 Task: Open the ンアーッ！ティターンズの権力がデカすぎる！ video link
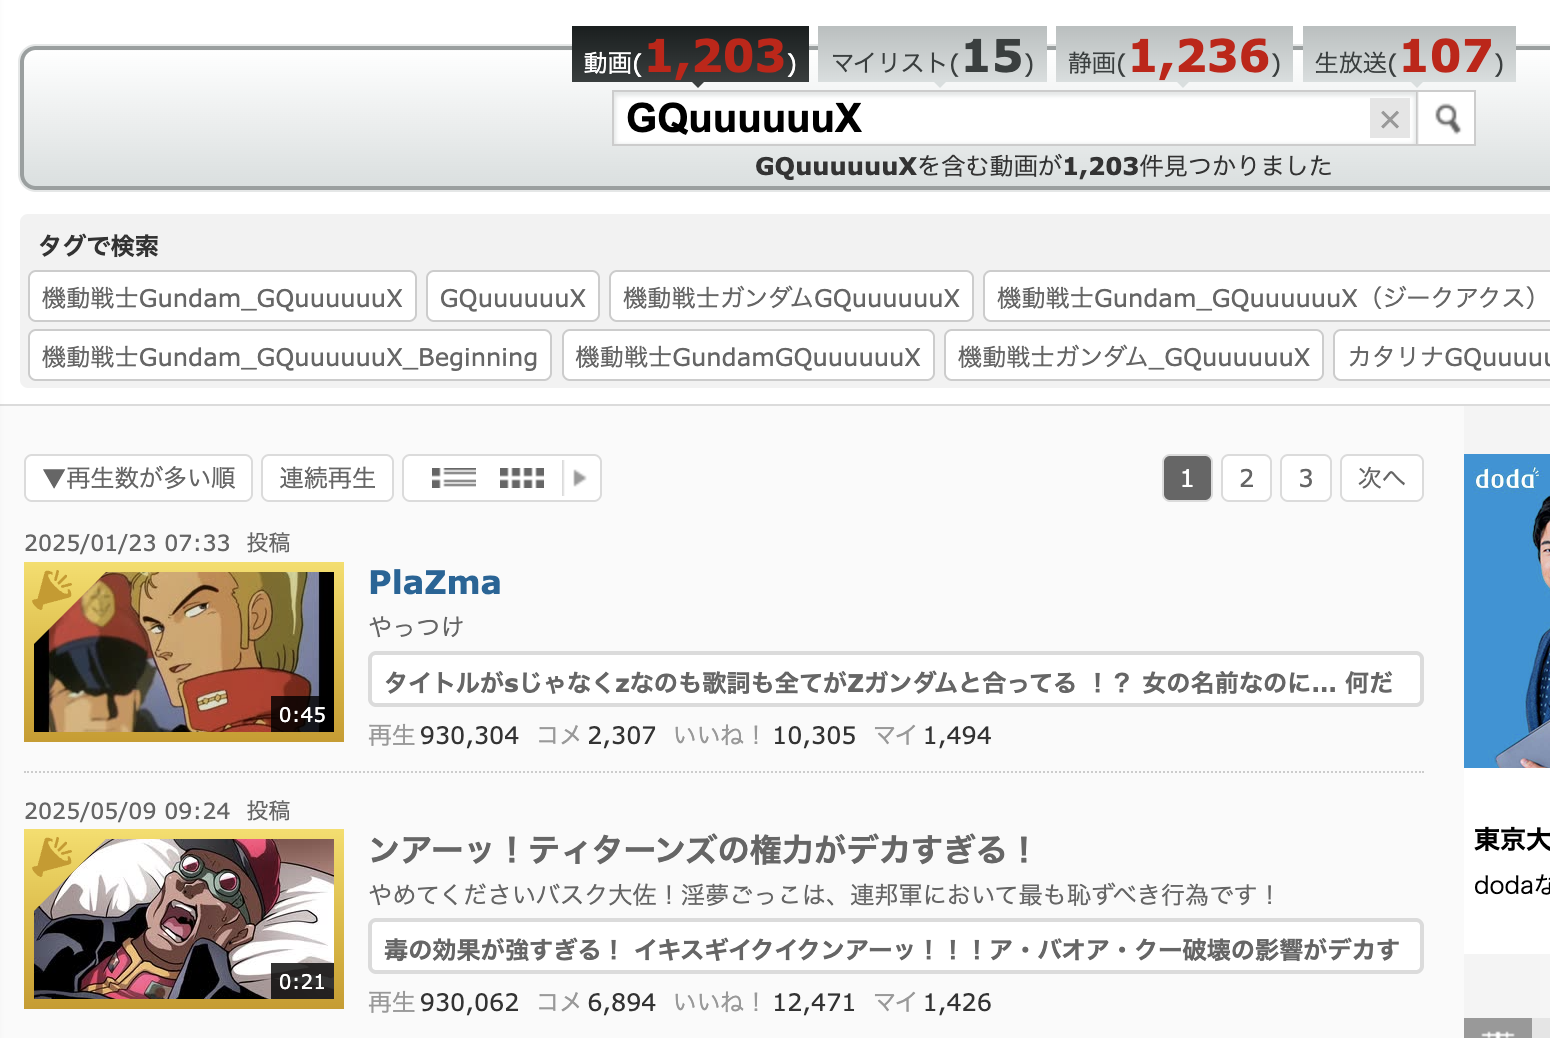tap(702, 850)
